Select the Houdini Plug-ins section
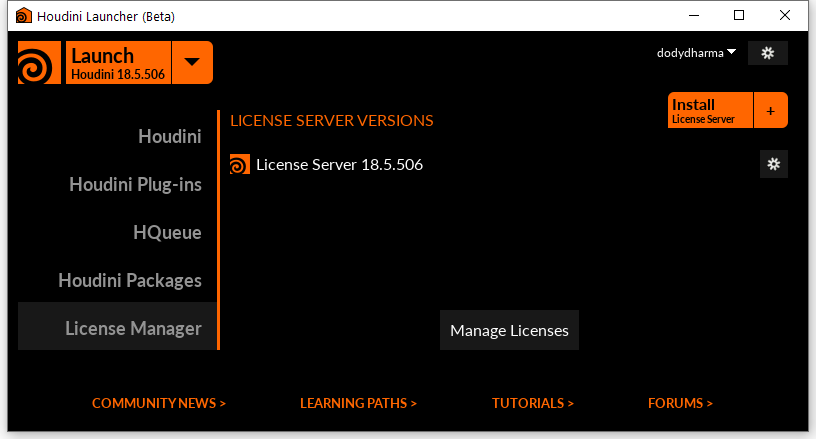Screen dimensions: 816x439 pos(135,184)
